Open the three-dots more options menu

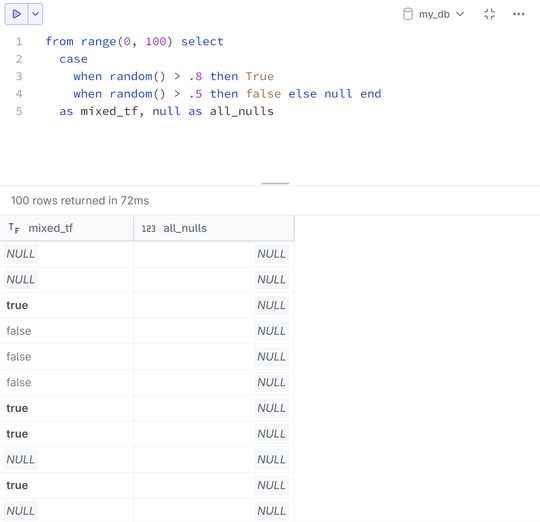pos(519,14)
